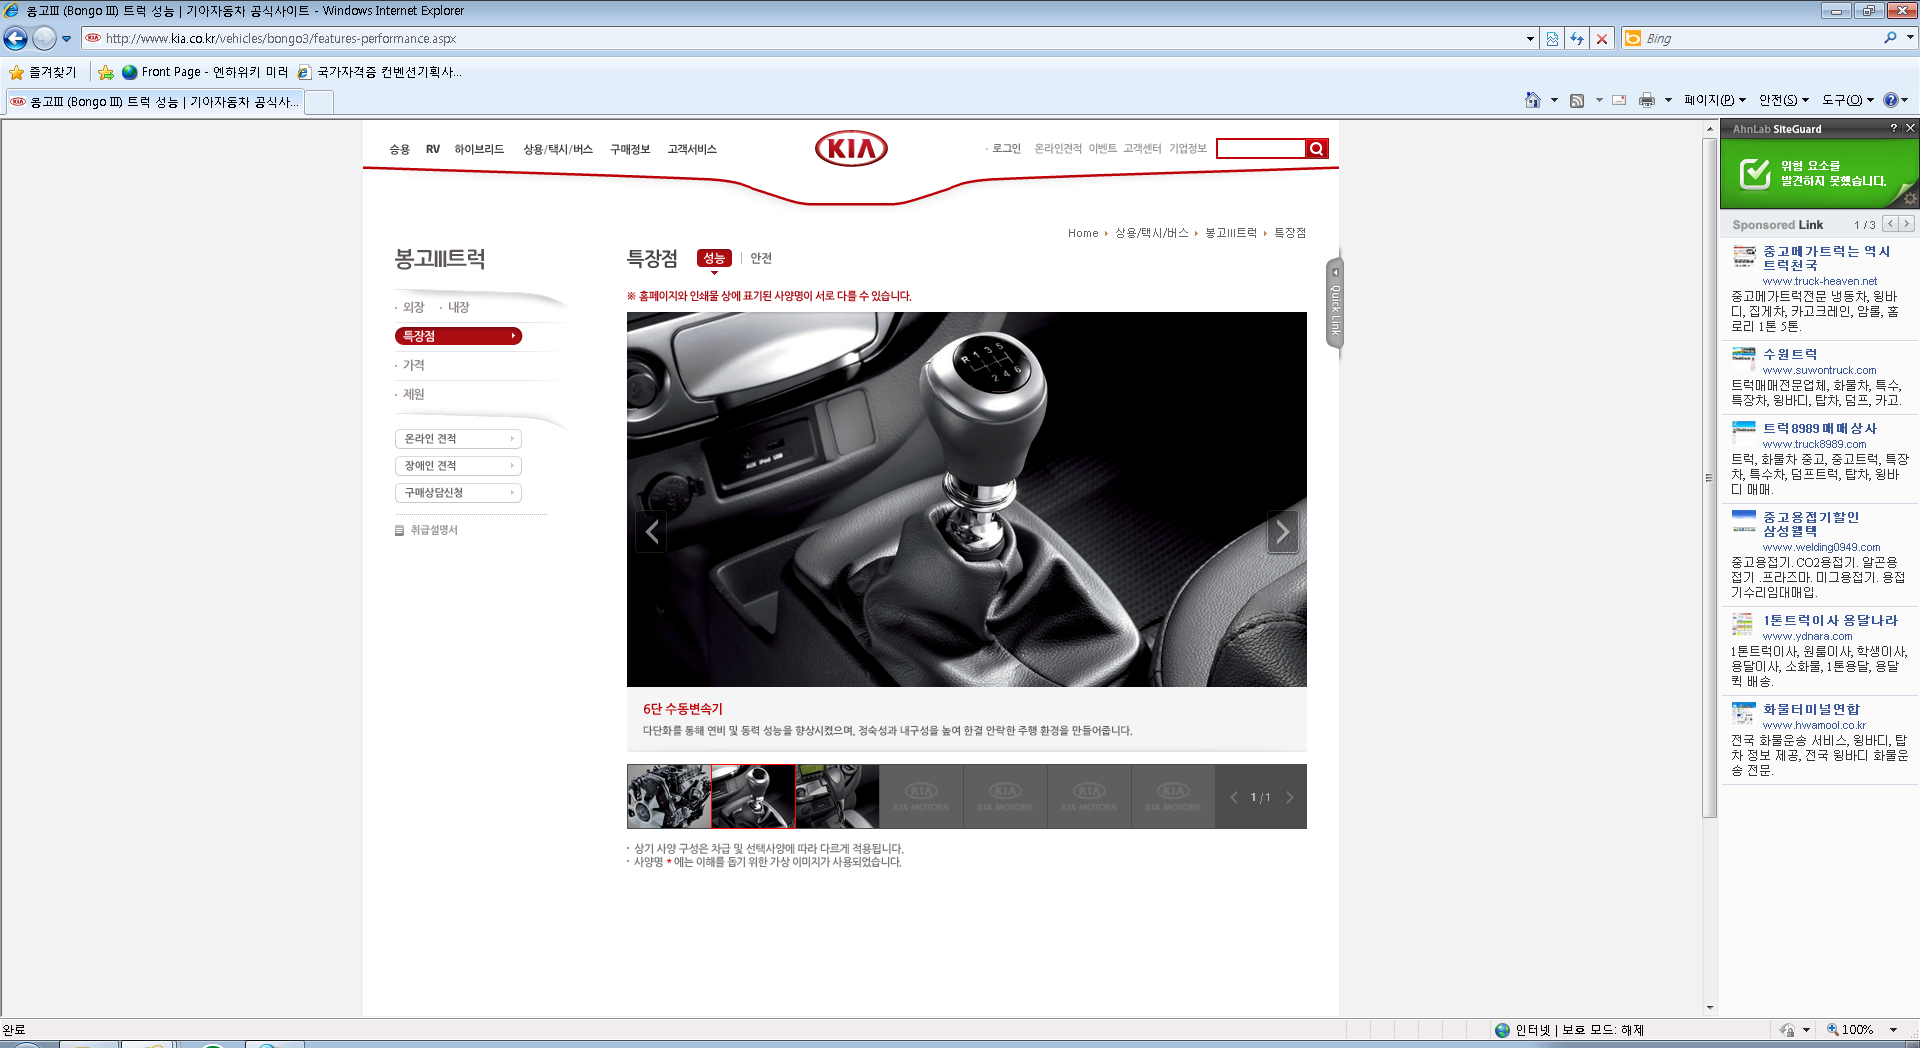Screen dimensions: 1920x1048
Task: Expand the address bar history dropdown
Action: pos(1530,39)
